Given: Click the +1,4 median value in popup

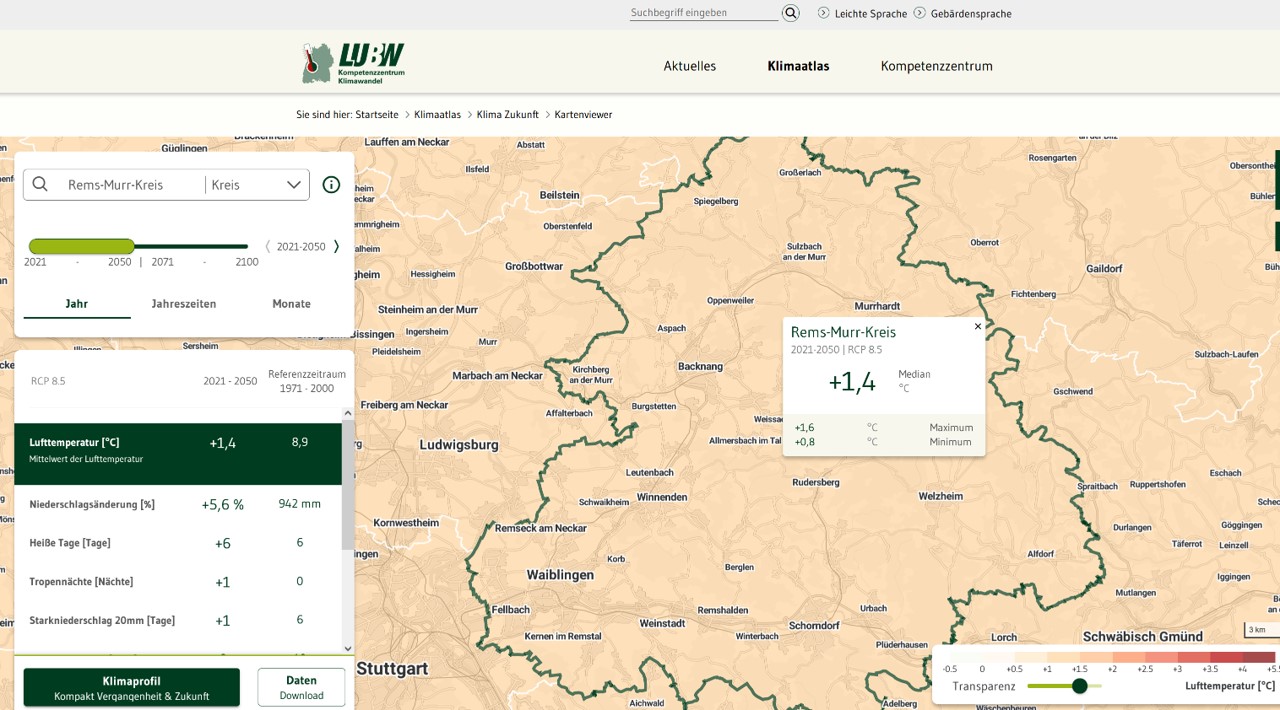Looking at the screenshot, I should (852, 381).
